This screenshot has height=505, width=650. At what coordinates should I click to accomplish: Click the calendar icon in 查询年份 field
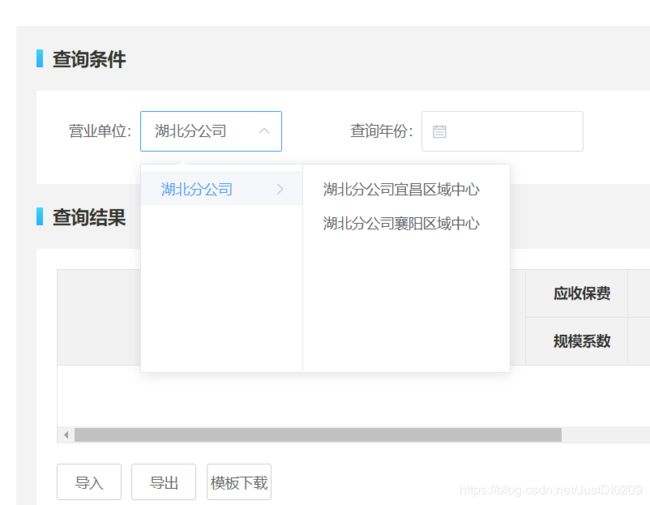click(439, 132)
